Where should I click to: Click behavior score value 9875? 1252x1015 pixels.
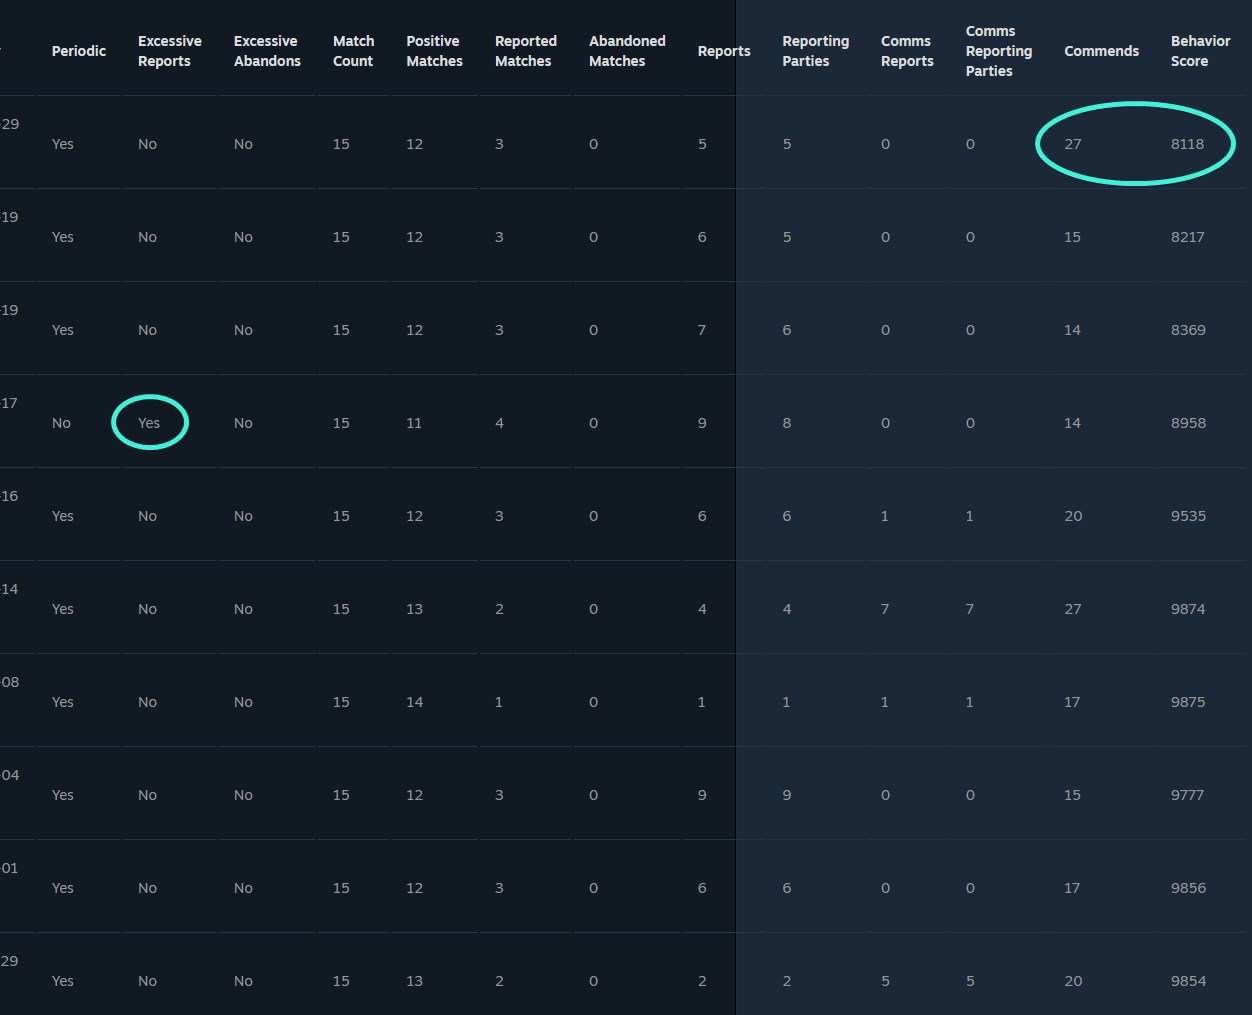click(x=1188, y=702)
